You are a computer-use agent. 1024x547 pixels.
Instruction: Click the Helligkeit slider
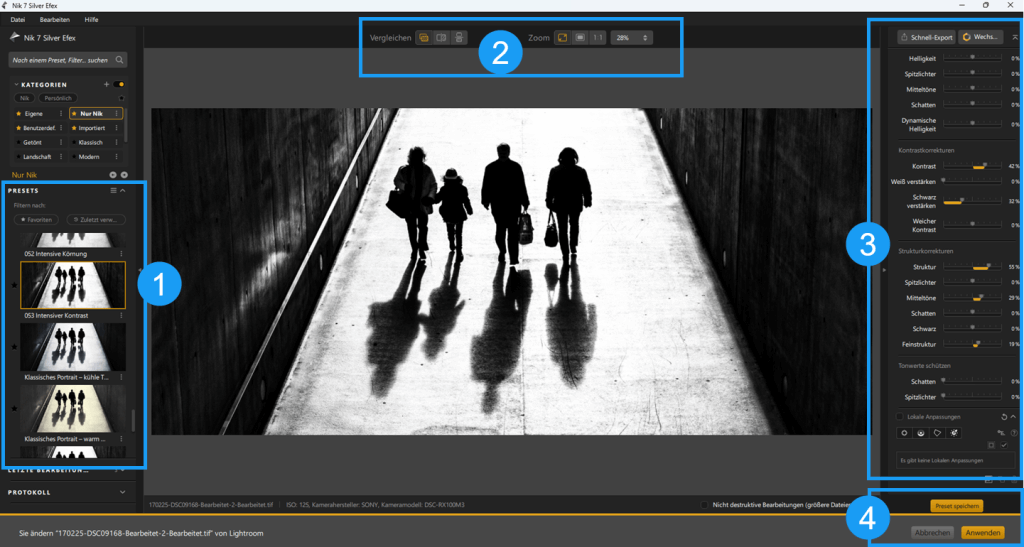pos(972,57)
